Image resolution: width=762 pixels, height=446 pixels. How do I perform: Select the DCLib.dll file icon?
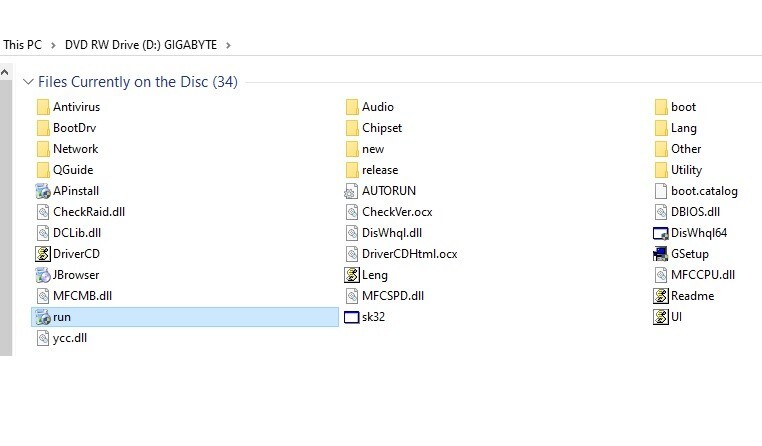(43, 233)
